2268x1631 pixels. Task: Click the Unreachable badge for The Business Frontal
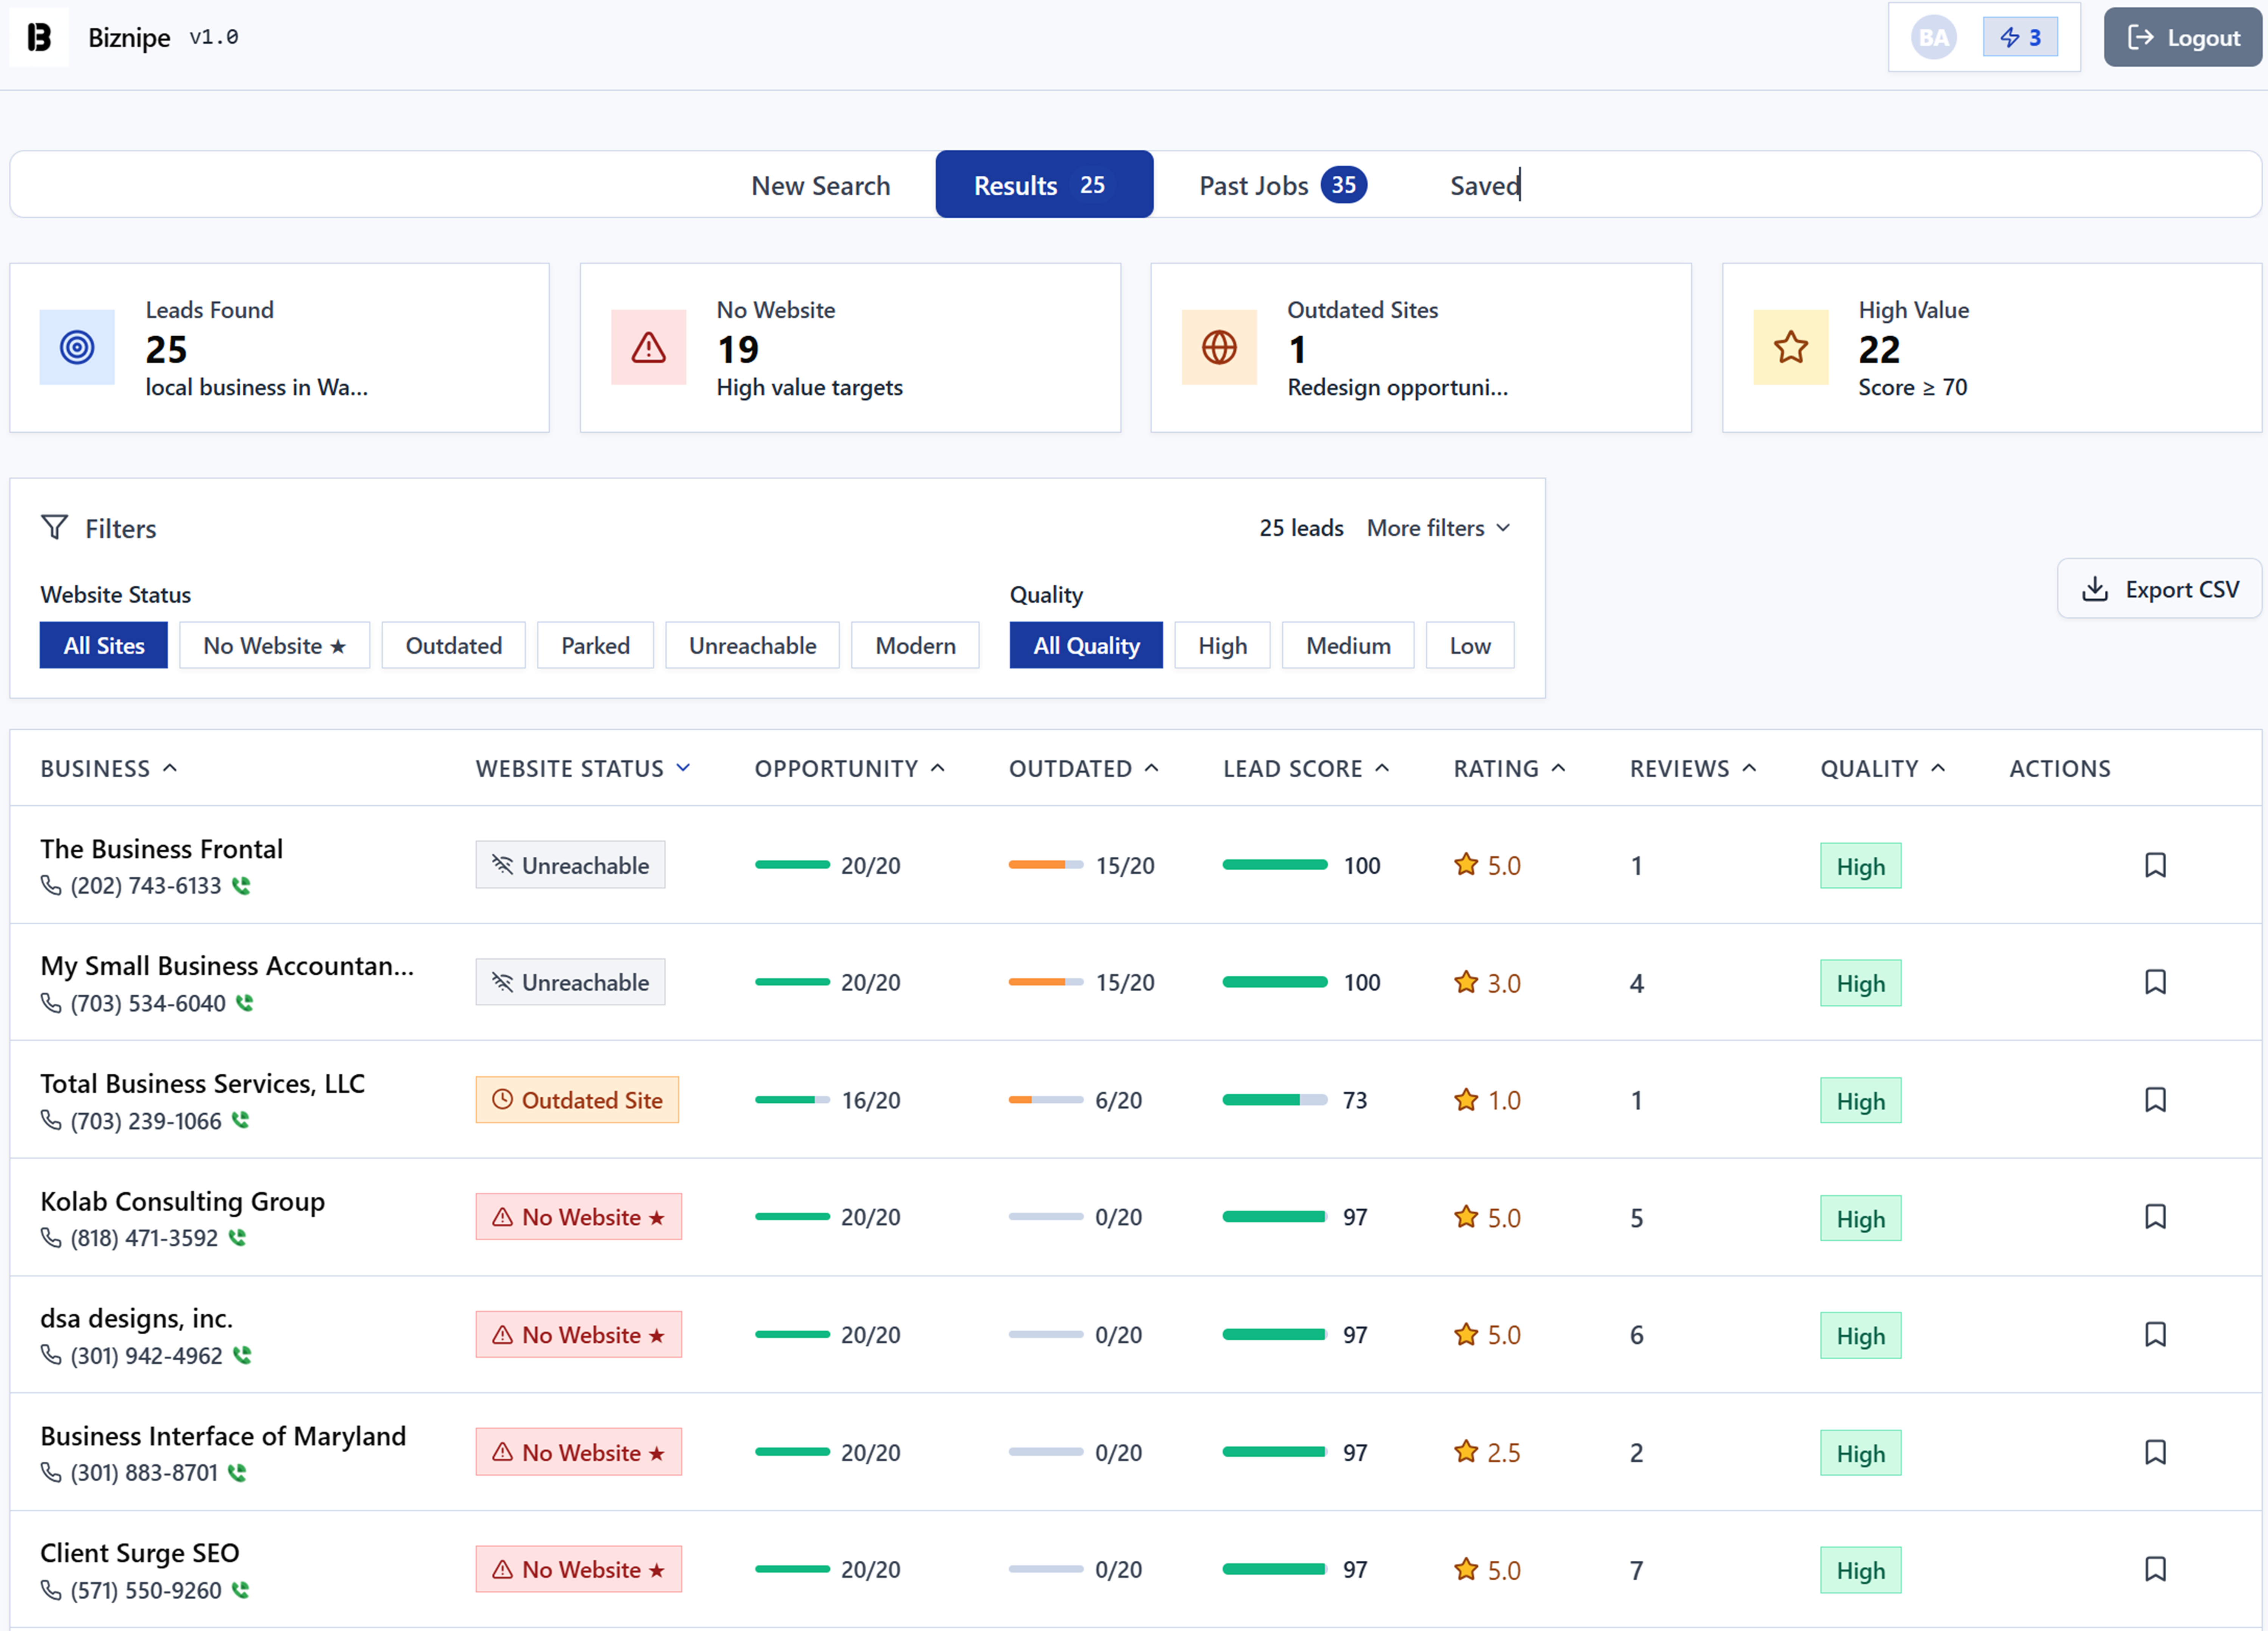click(570, 865)
